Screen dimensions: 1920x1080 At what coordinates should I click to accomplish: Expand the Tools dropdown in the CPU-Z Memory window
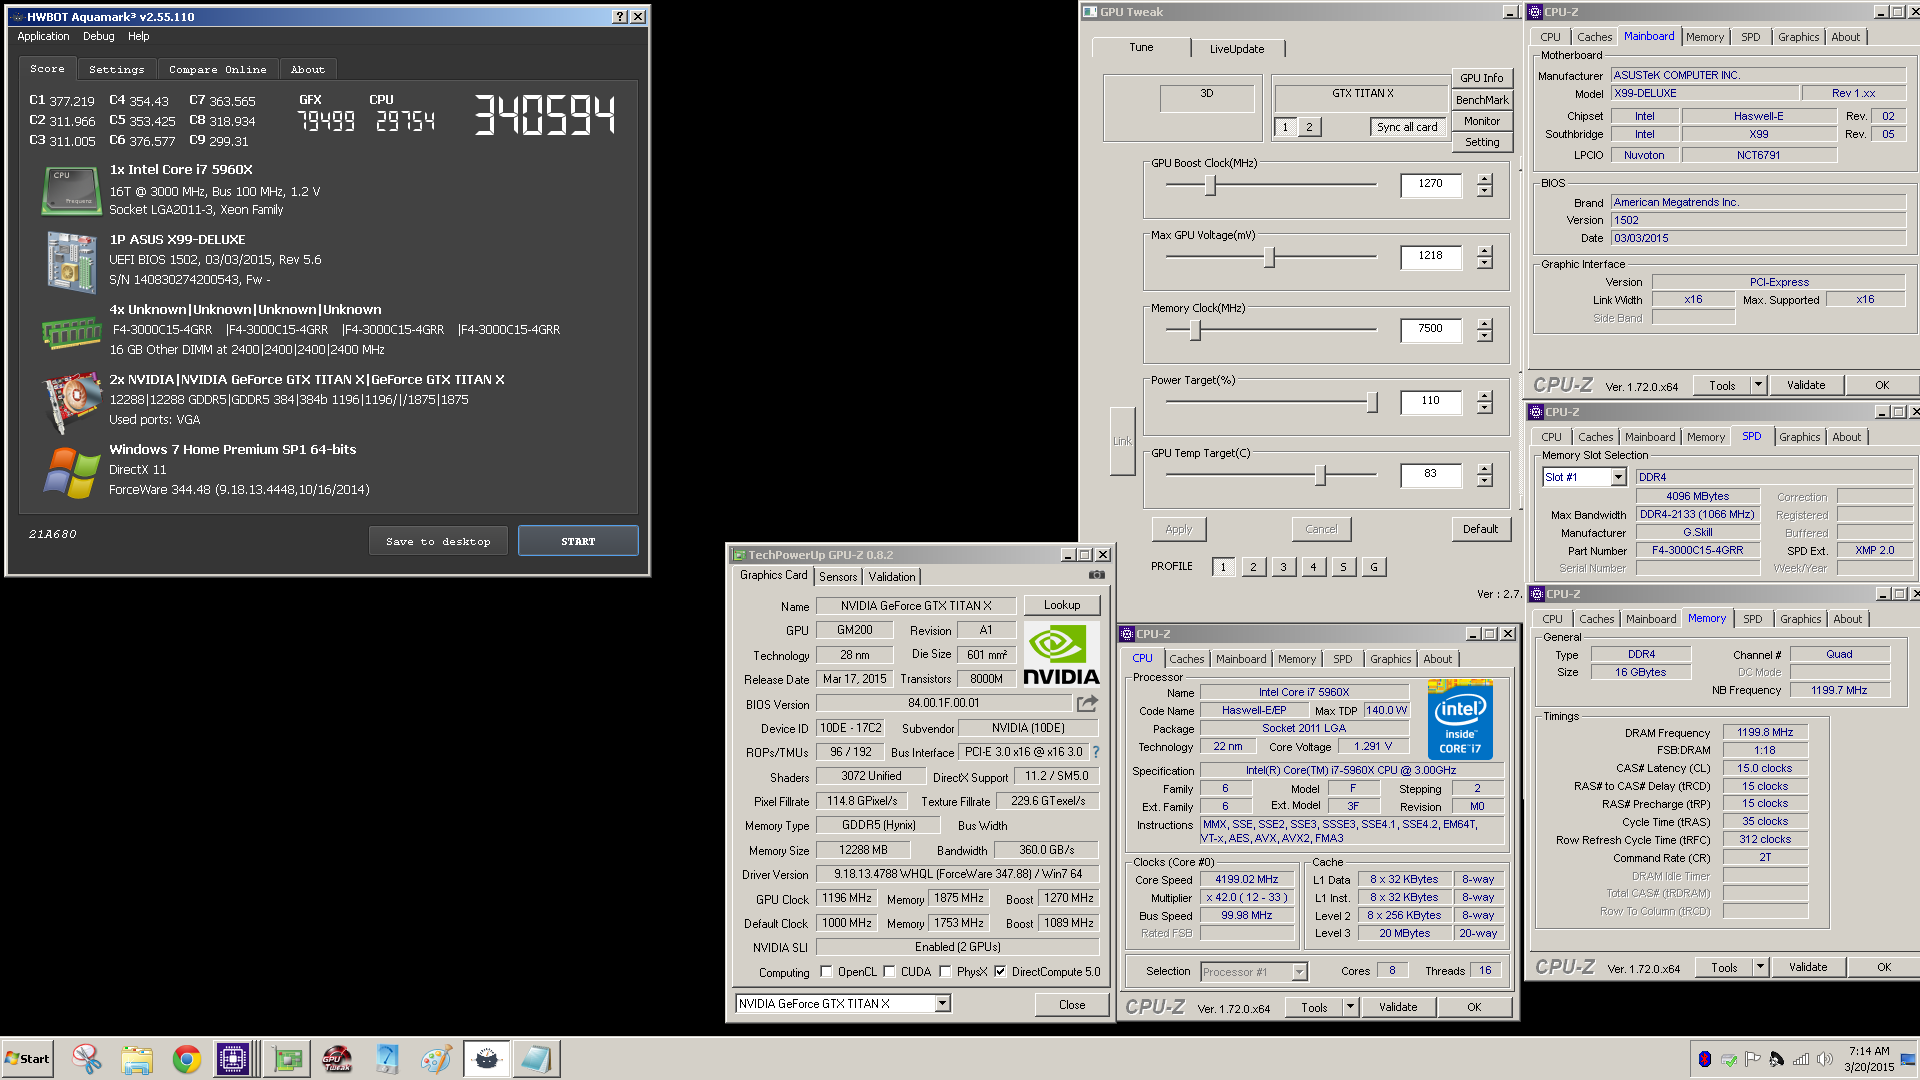pyautogui.click(x=1760, y=967)
